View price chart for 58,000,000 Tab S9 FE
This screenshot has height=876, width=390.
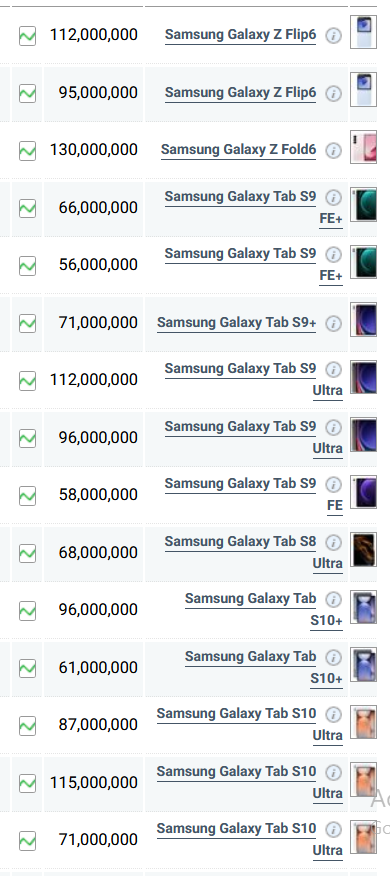[x=27, y=496]
